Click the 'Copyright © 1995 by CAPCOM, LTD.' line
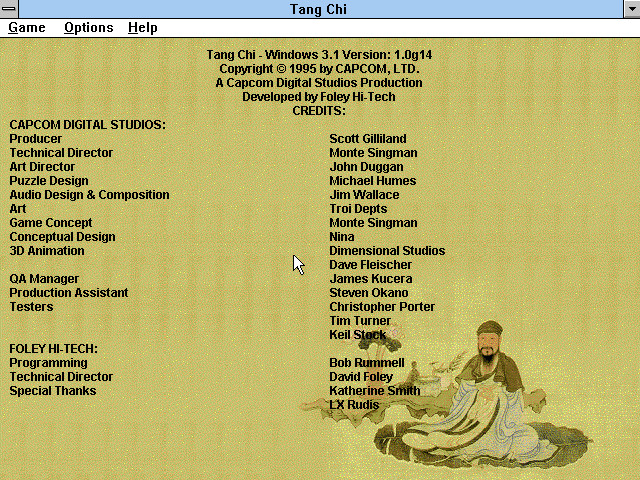The image size is (640, 480). click(x=319, y=69)
